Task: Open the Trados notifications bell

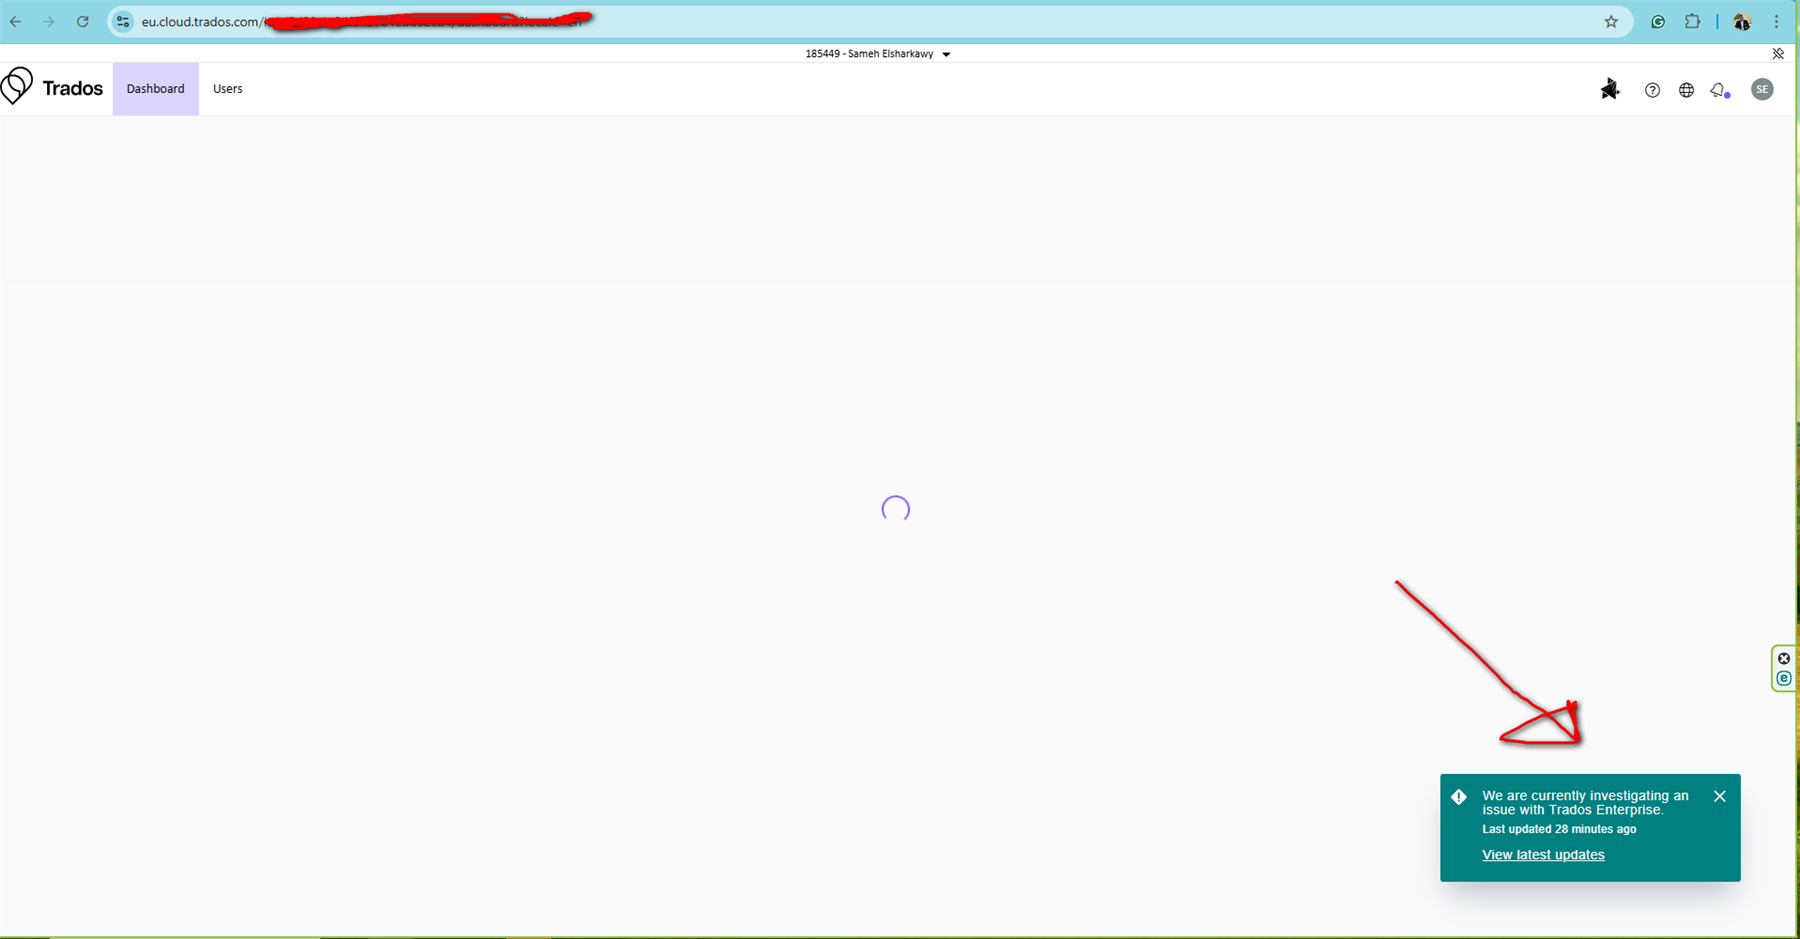Action: click(1719, 89)
